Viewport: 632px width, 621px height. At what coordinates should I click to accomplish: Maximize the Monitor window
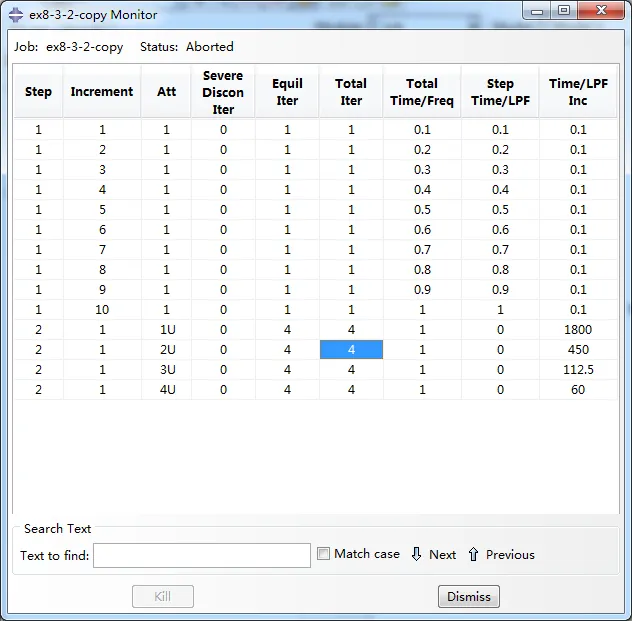coord(564,10)
